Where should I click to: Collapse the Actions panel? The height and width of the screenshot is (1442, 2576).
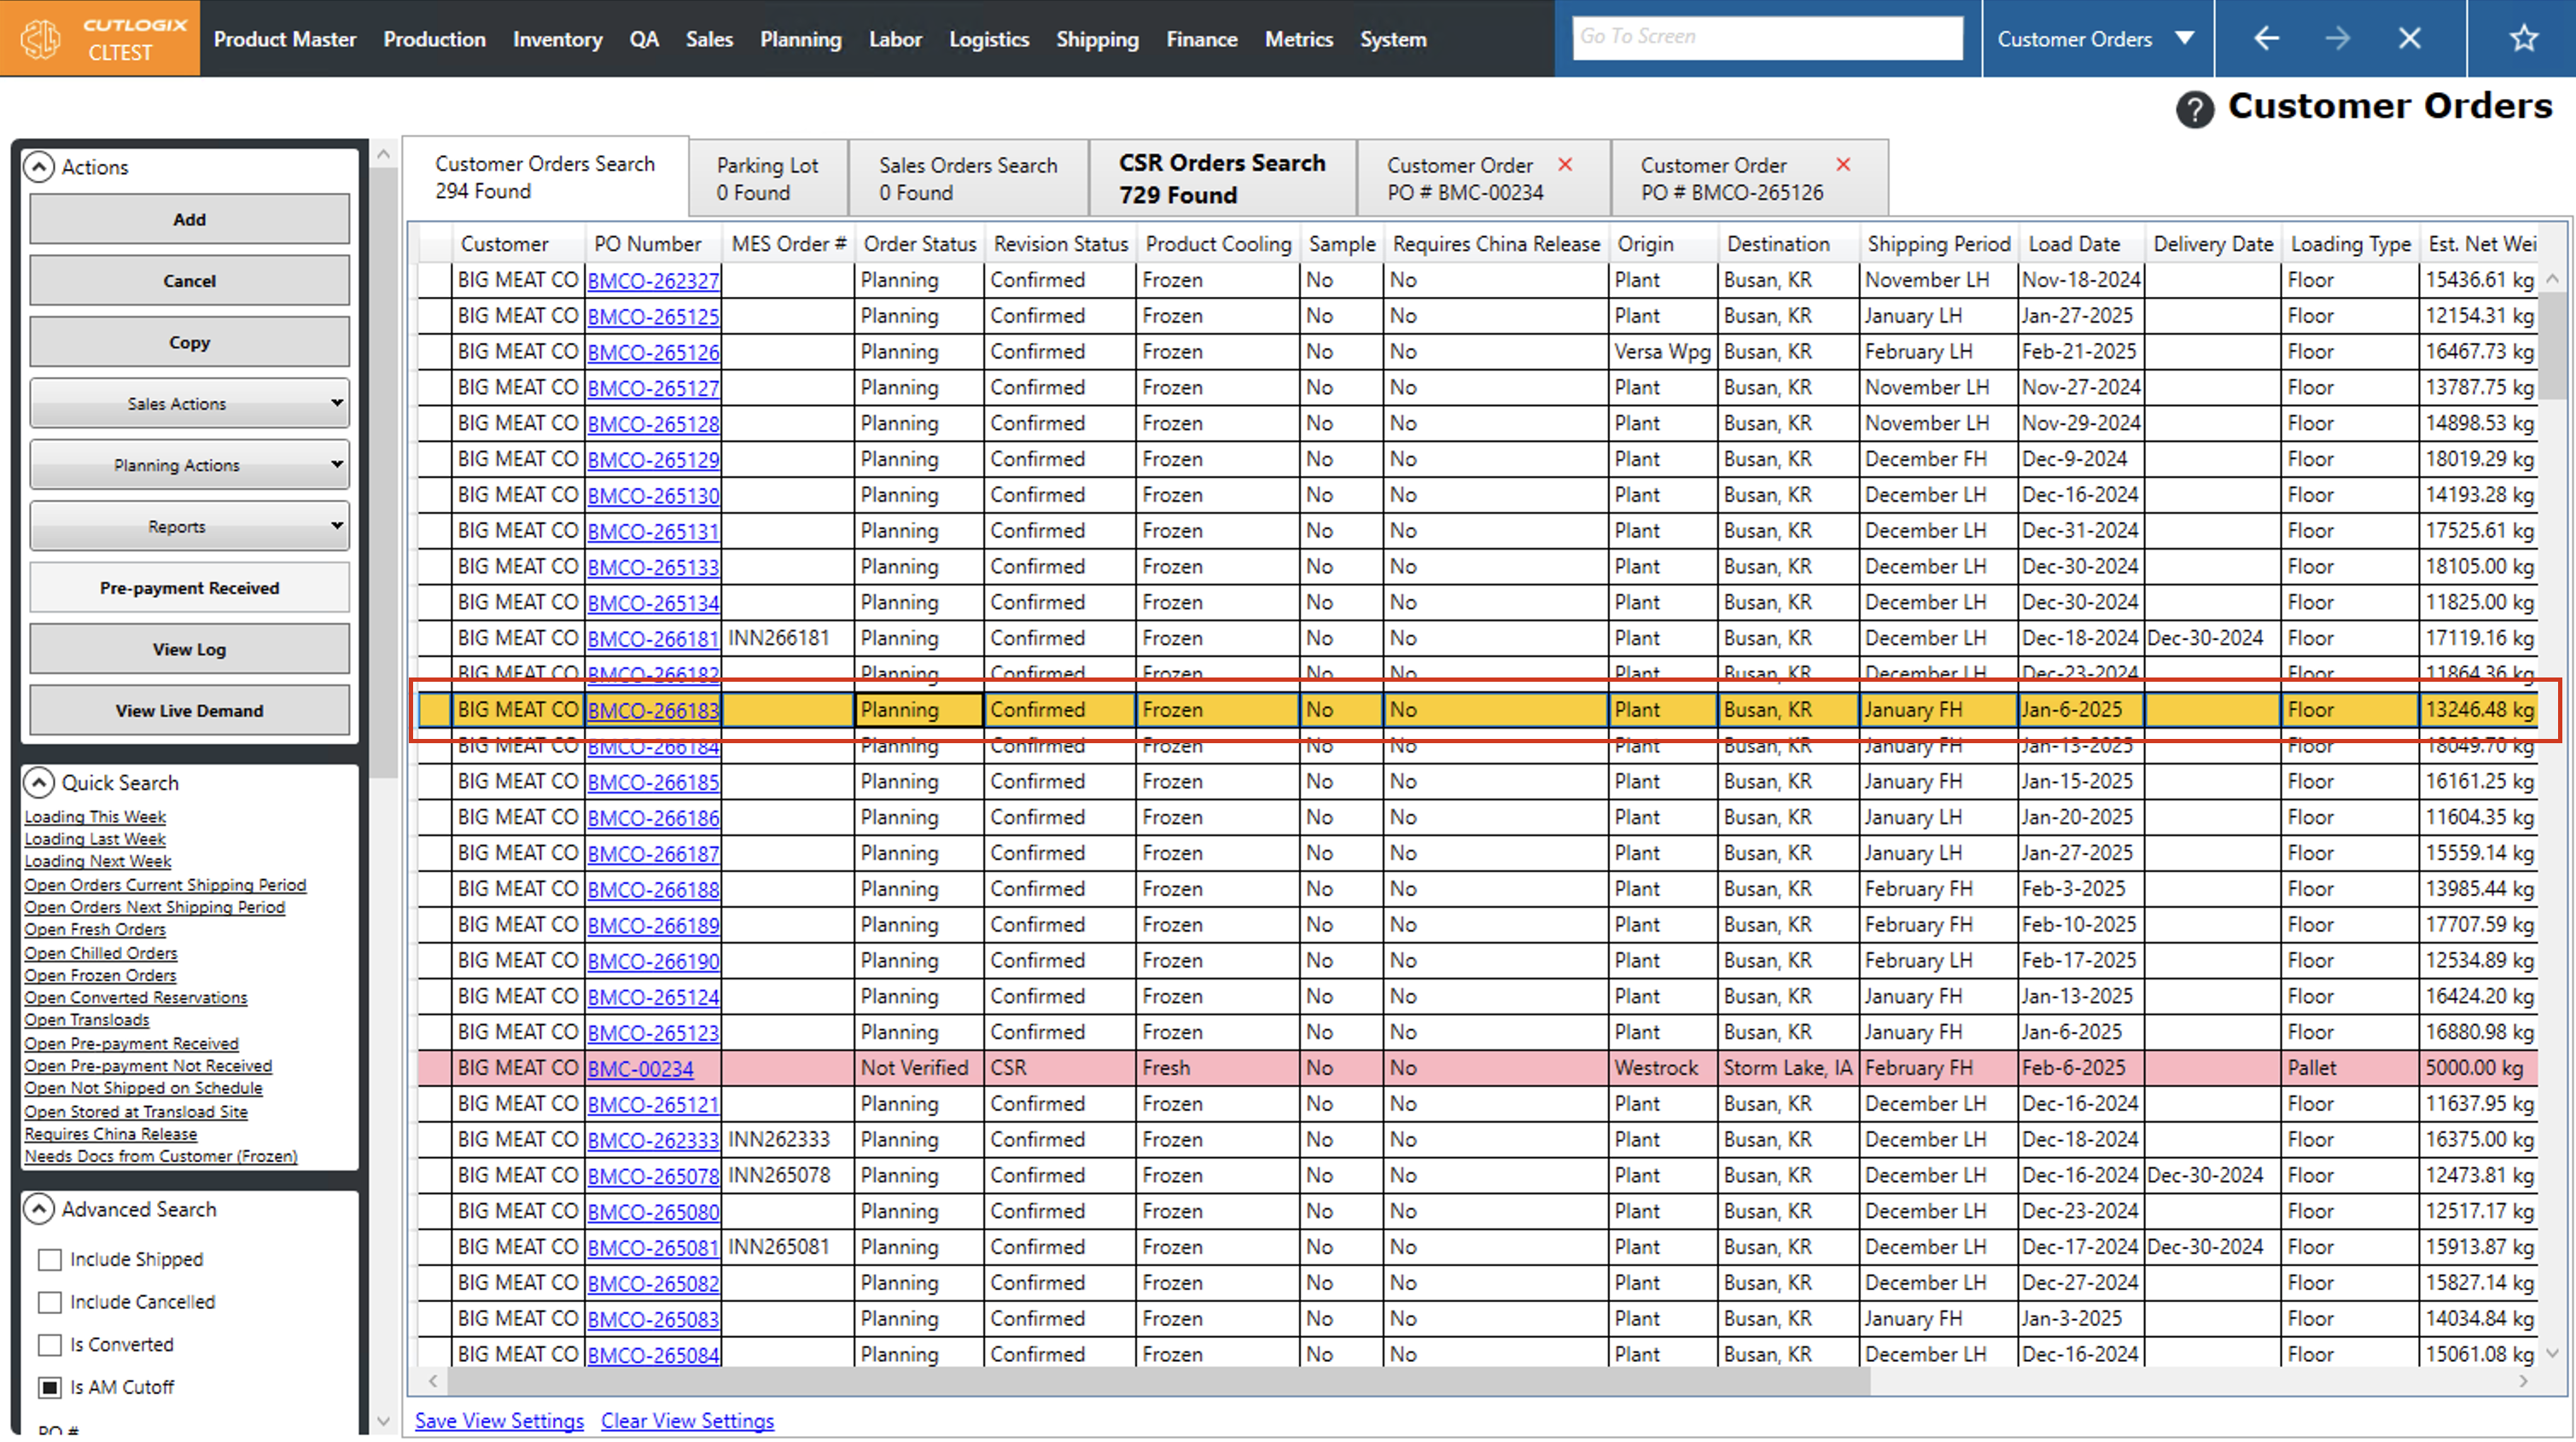(x=39, y=167)
